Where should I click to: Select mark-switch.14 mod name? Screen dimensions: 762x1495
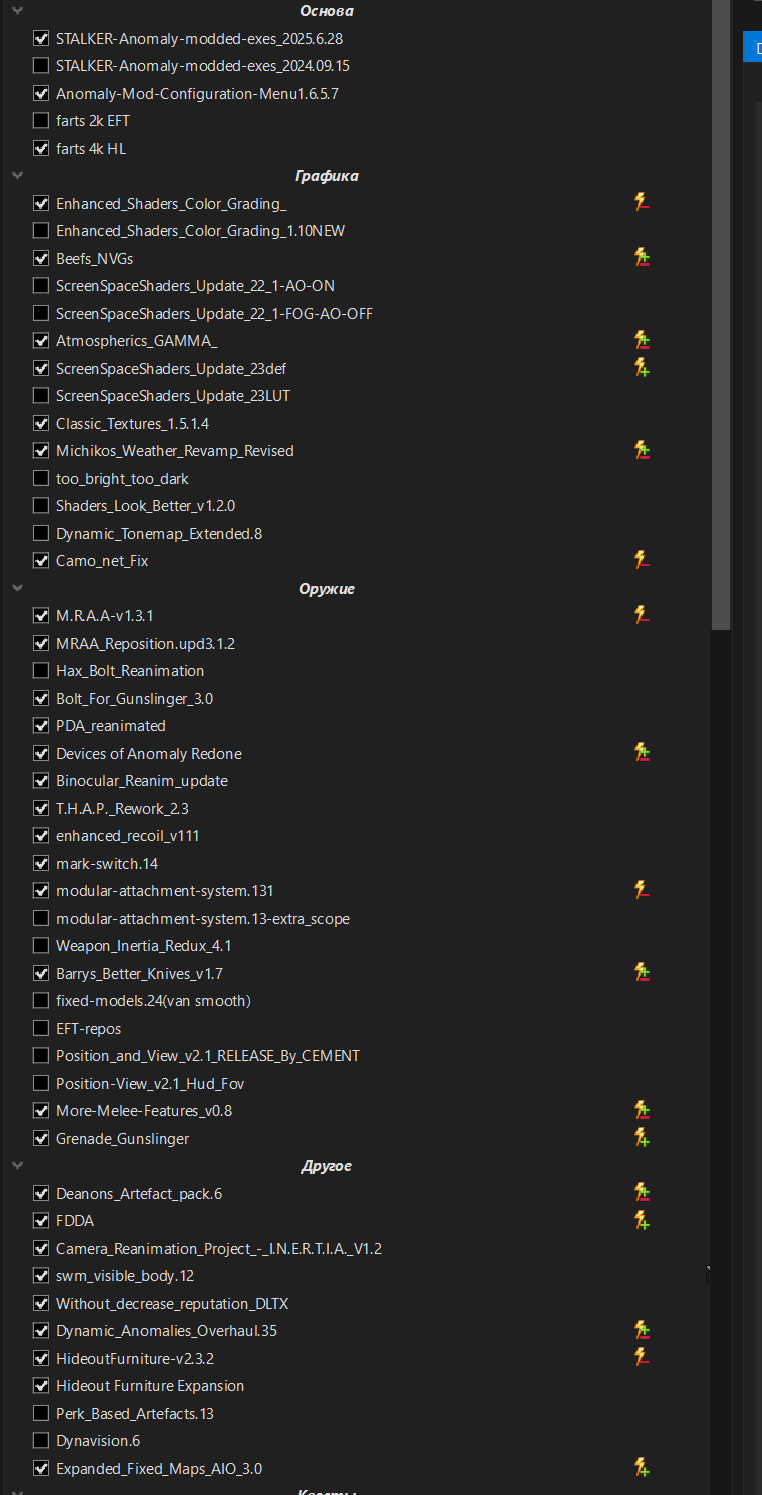point(107,863)
